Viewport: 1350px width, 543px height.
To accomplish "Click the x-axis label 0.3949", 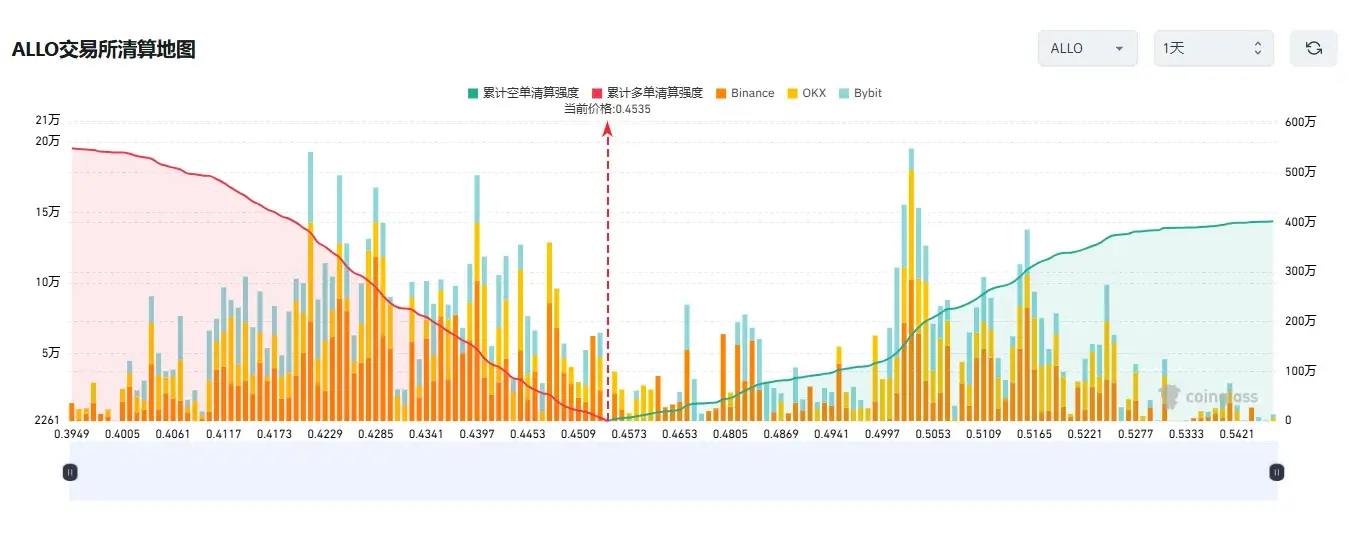I will point(72,434).
